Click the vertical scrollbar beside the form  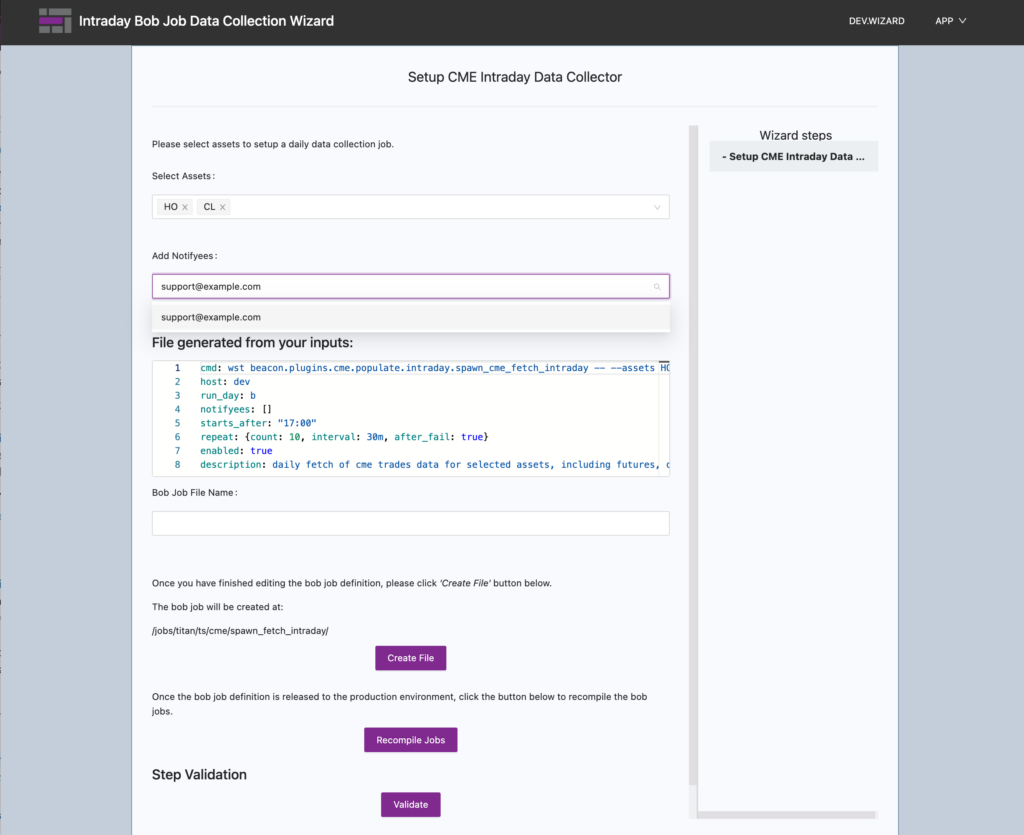693,455
